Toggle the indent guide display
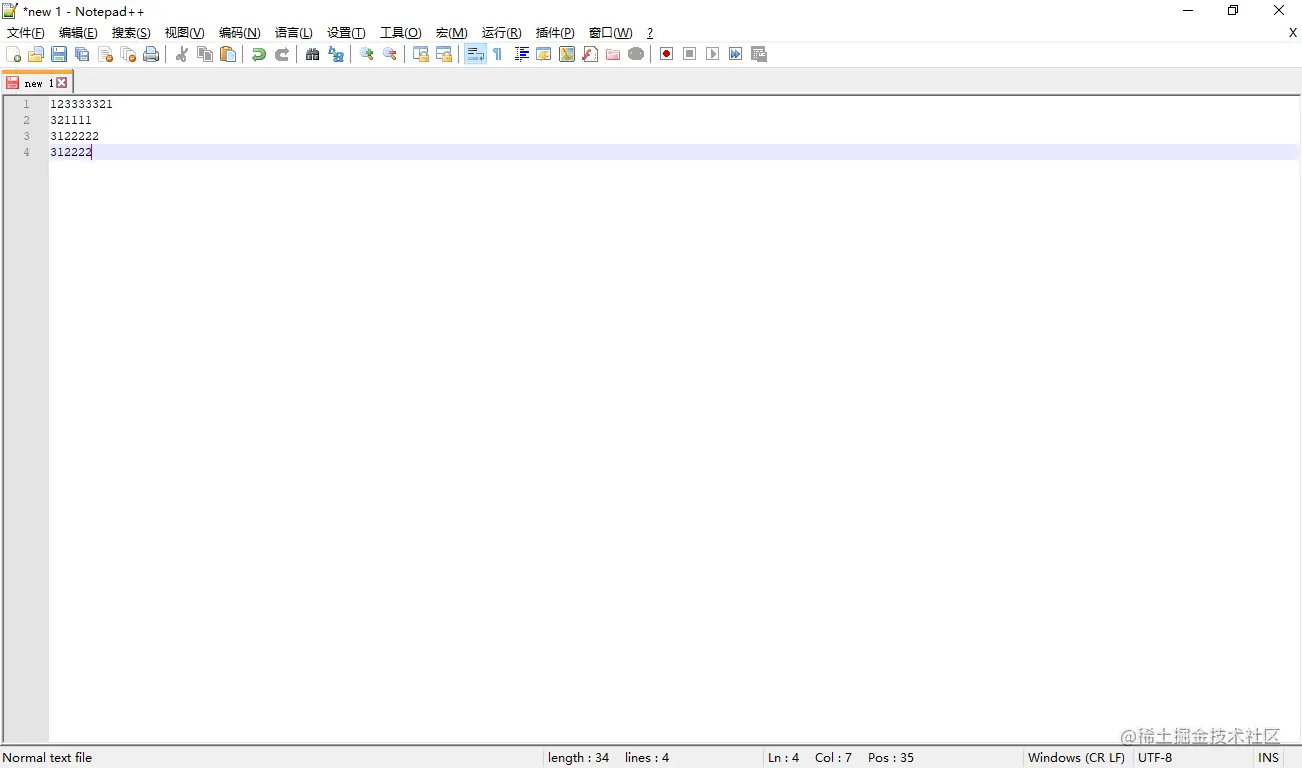The height and width of the screenshot is (768, 1302). [x=521, y=53]
